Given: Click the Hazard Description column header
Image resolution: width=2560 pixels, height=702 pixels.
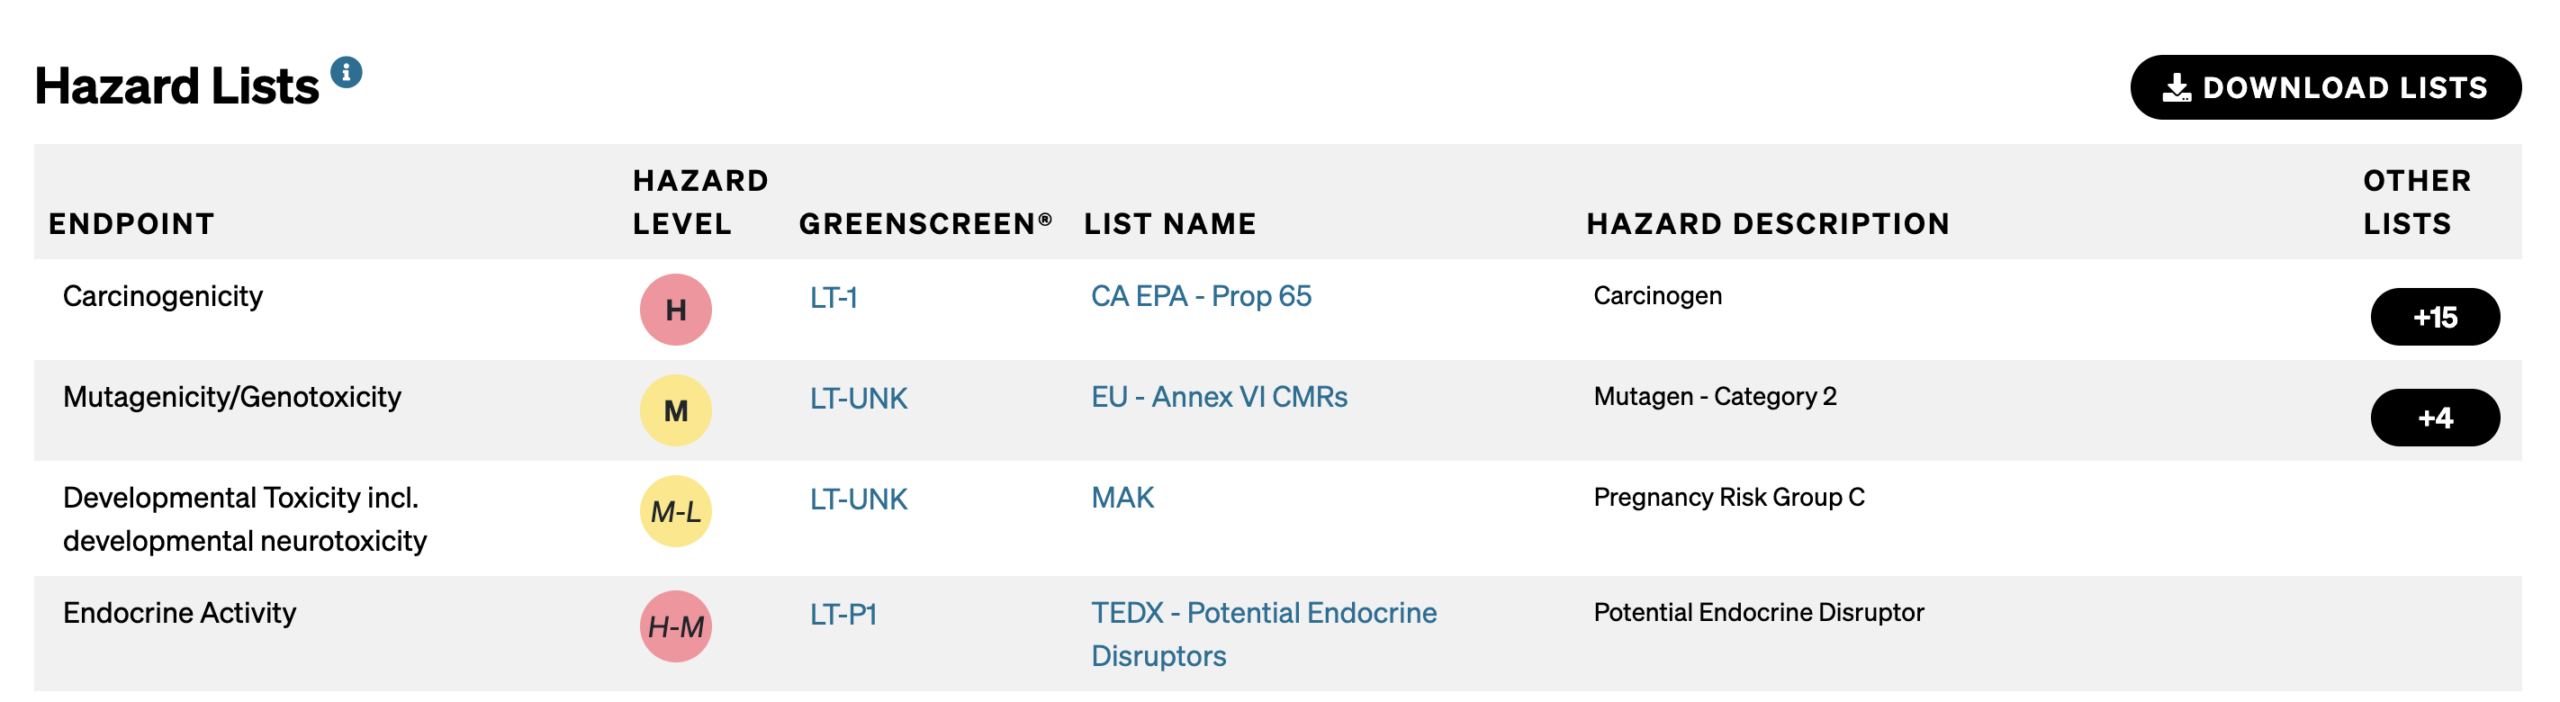Looking at the screenshot, I should (1766, 224).
